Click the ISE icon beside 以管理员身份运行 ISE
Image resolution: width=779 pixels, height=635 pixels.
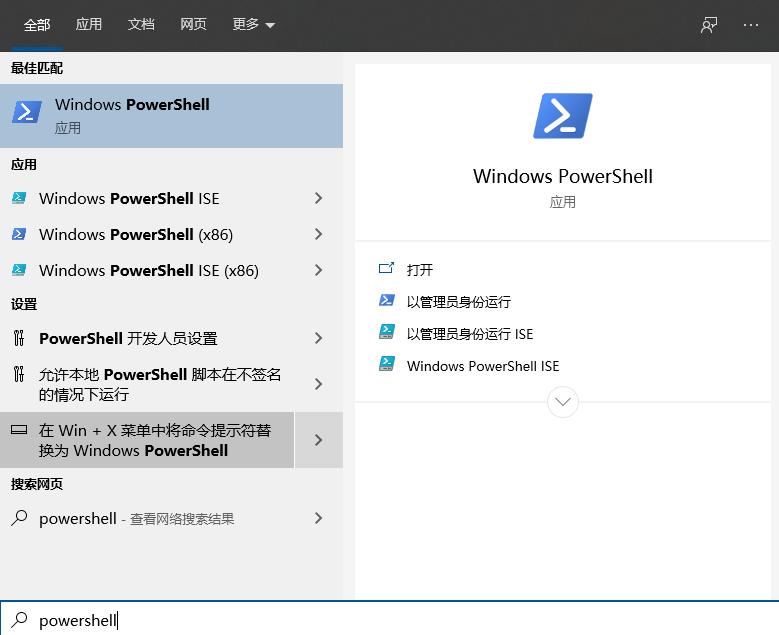pyautogui.click(x=387, y=332)
